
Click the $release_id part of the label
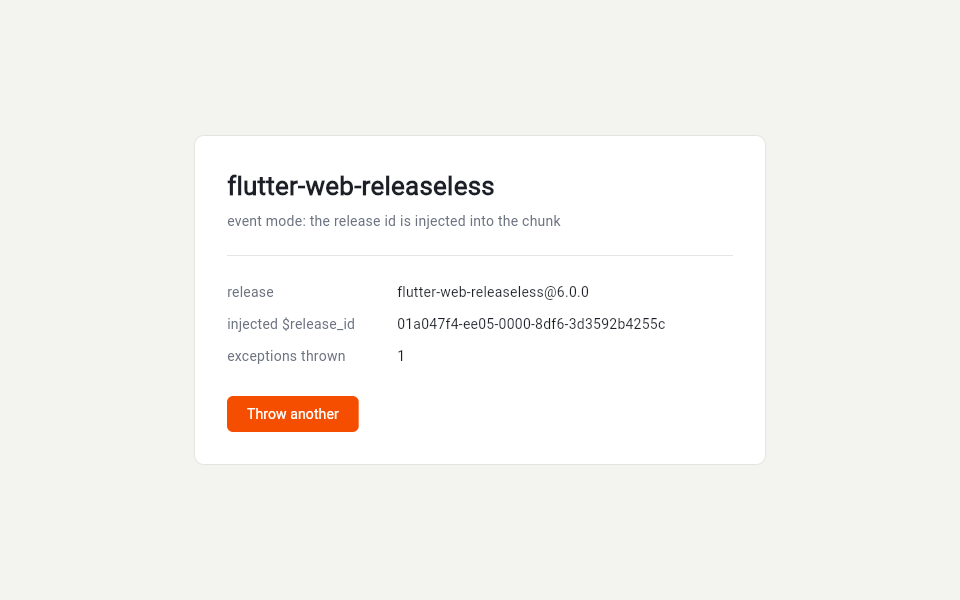click(318, 324)
